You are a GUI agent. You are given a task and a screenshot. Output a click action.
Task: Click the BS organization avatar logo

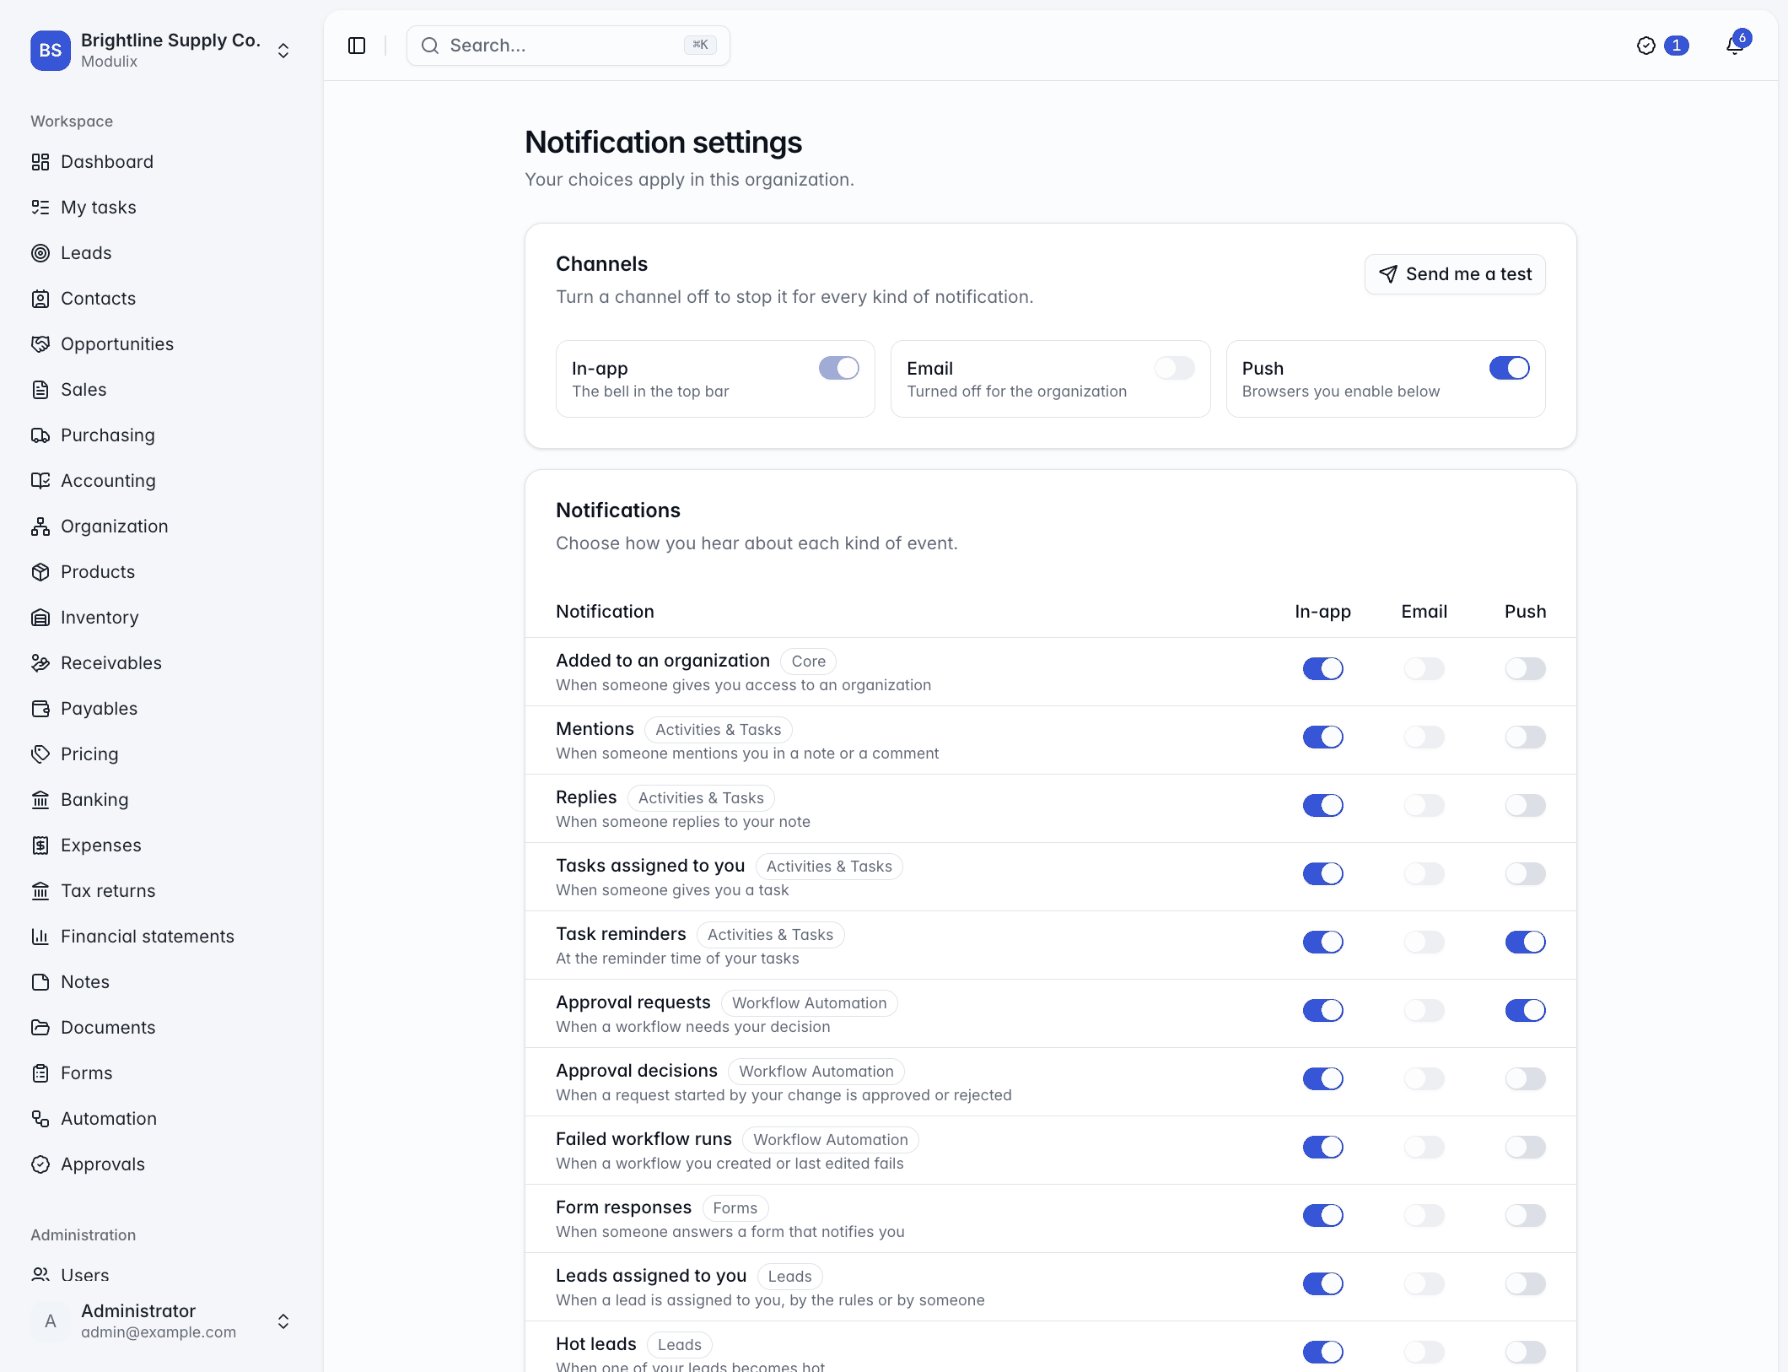tap(50, 50)
